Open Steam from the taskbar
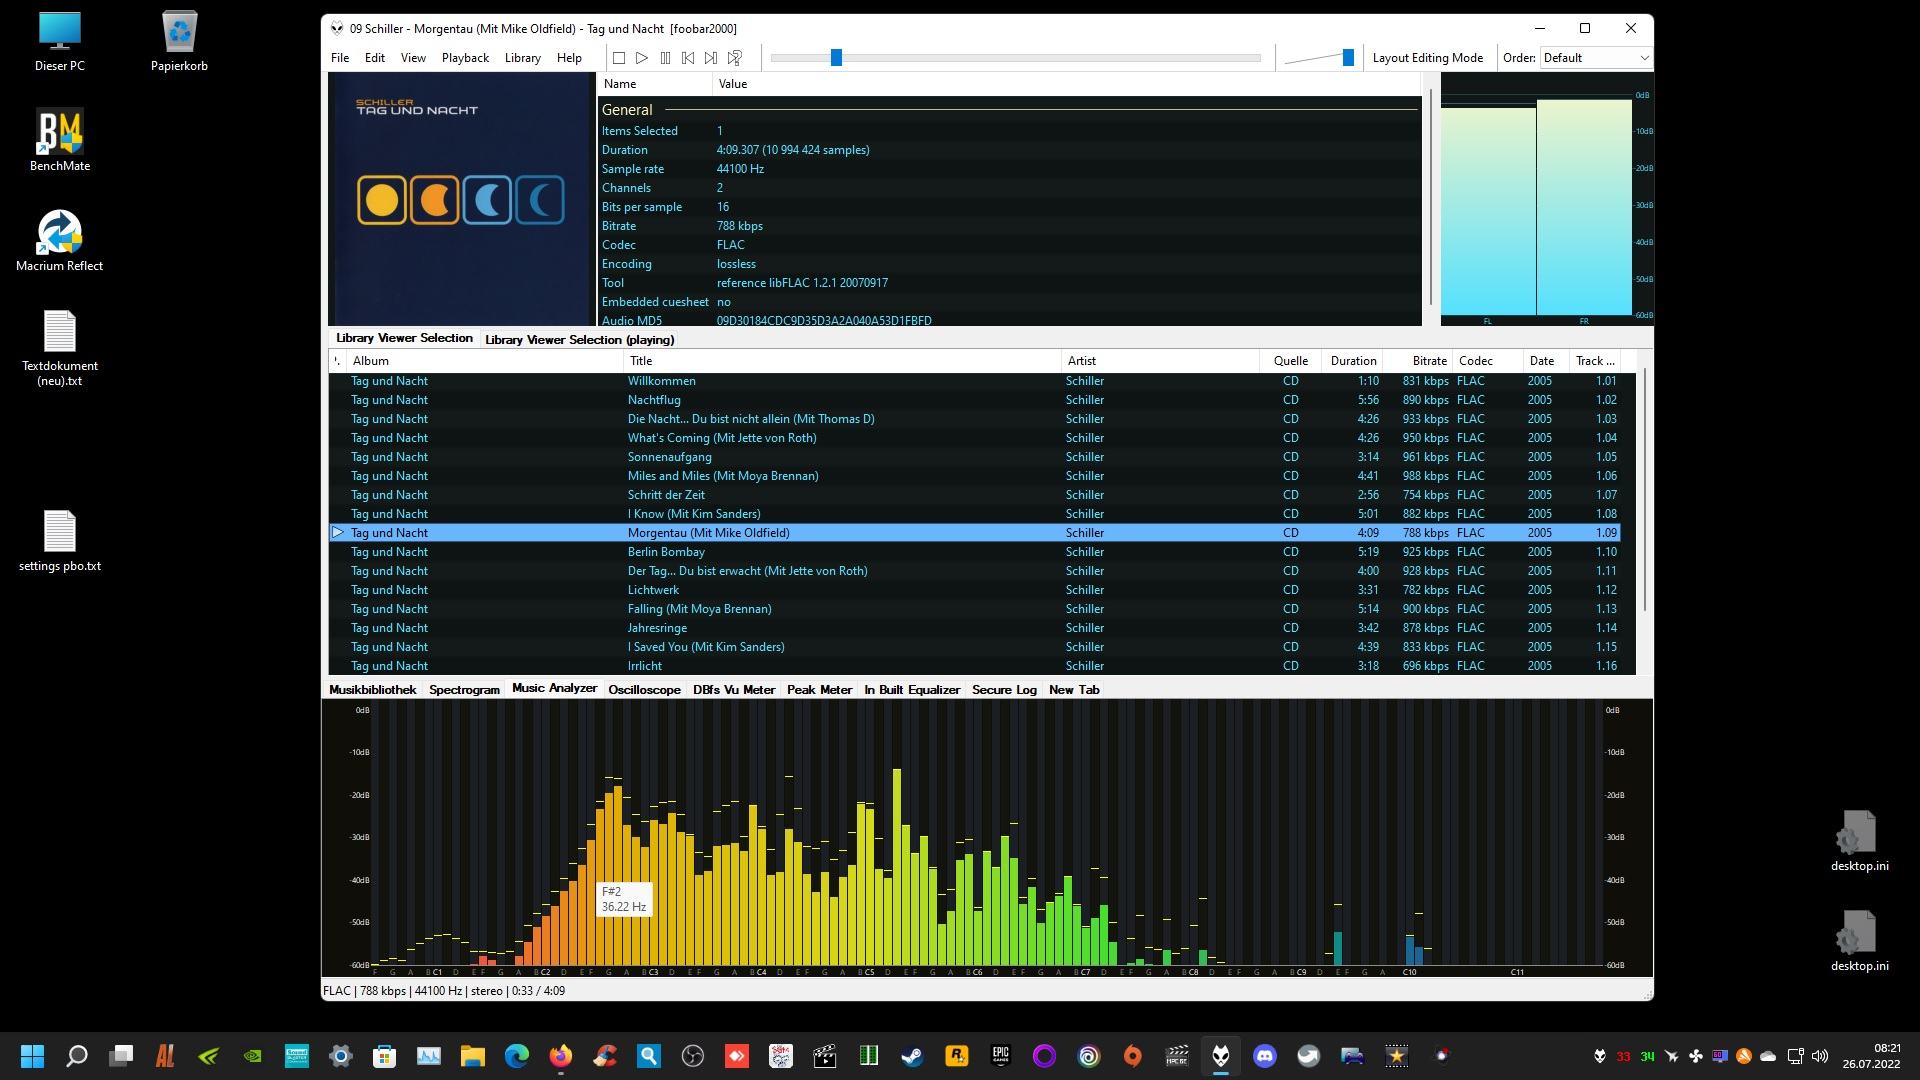 coord(912,1056)
